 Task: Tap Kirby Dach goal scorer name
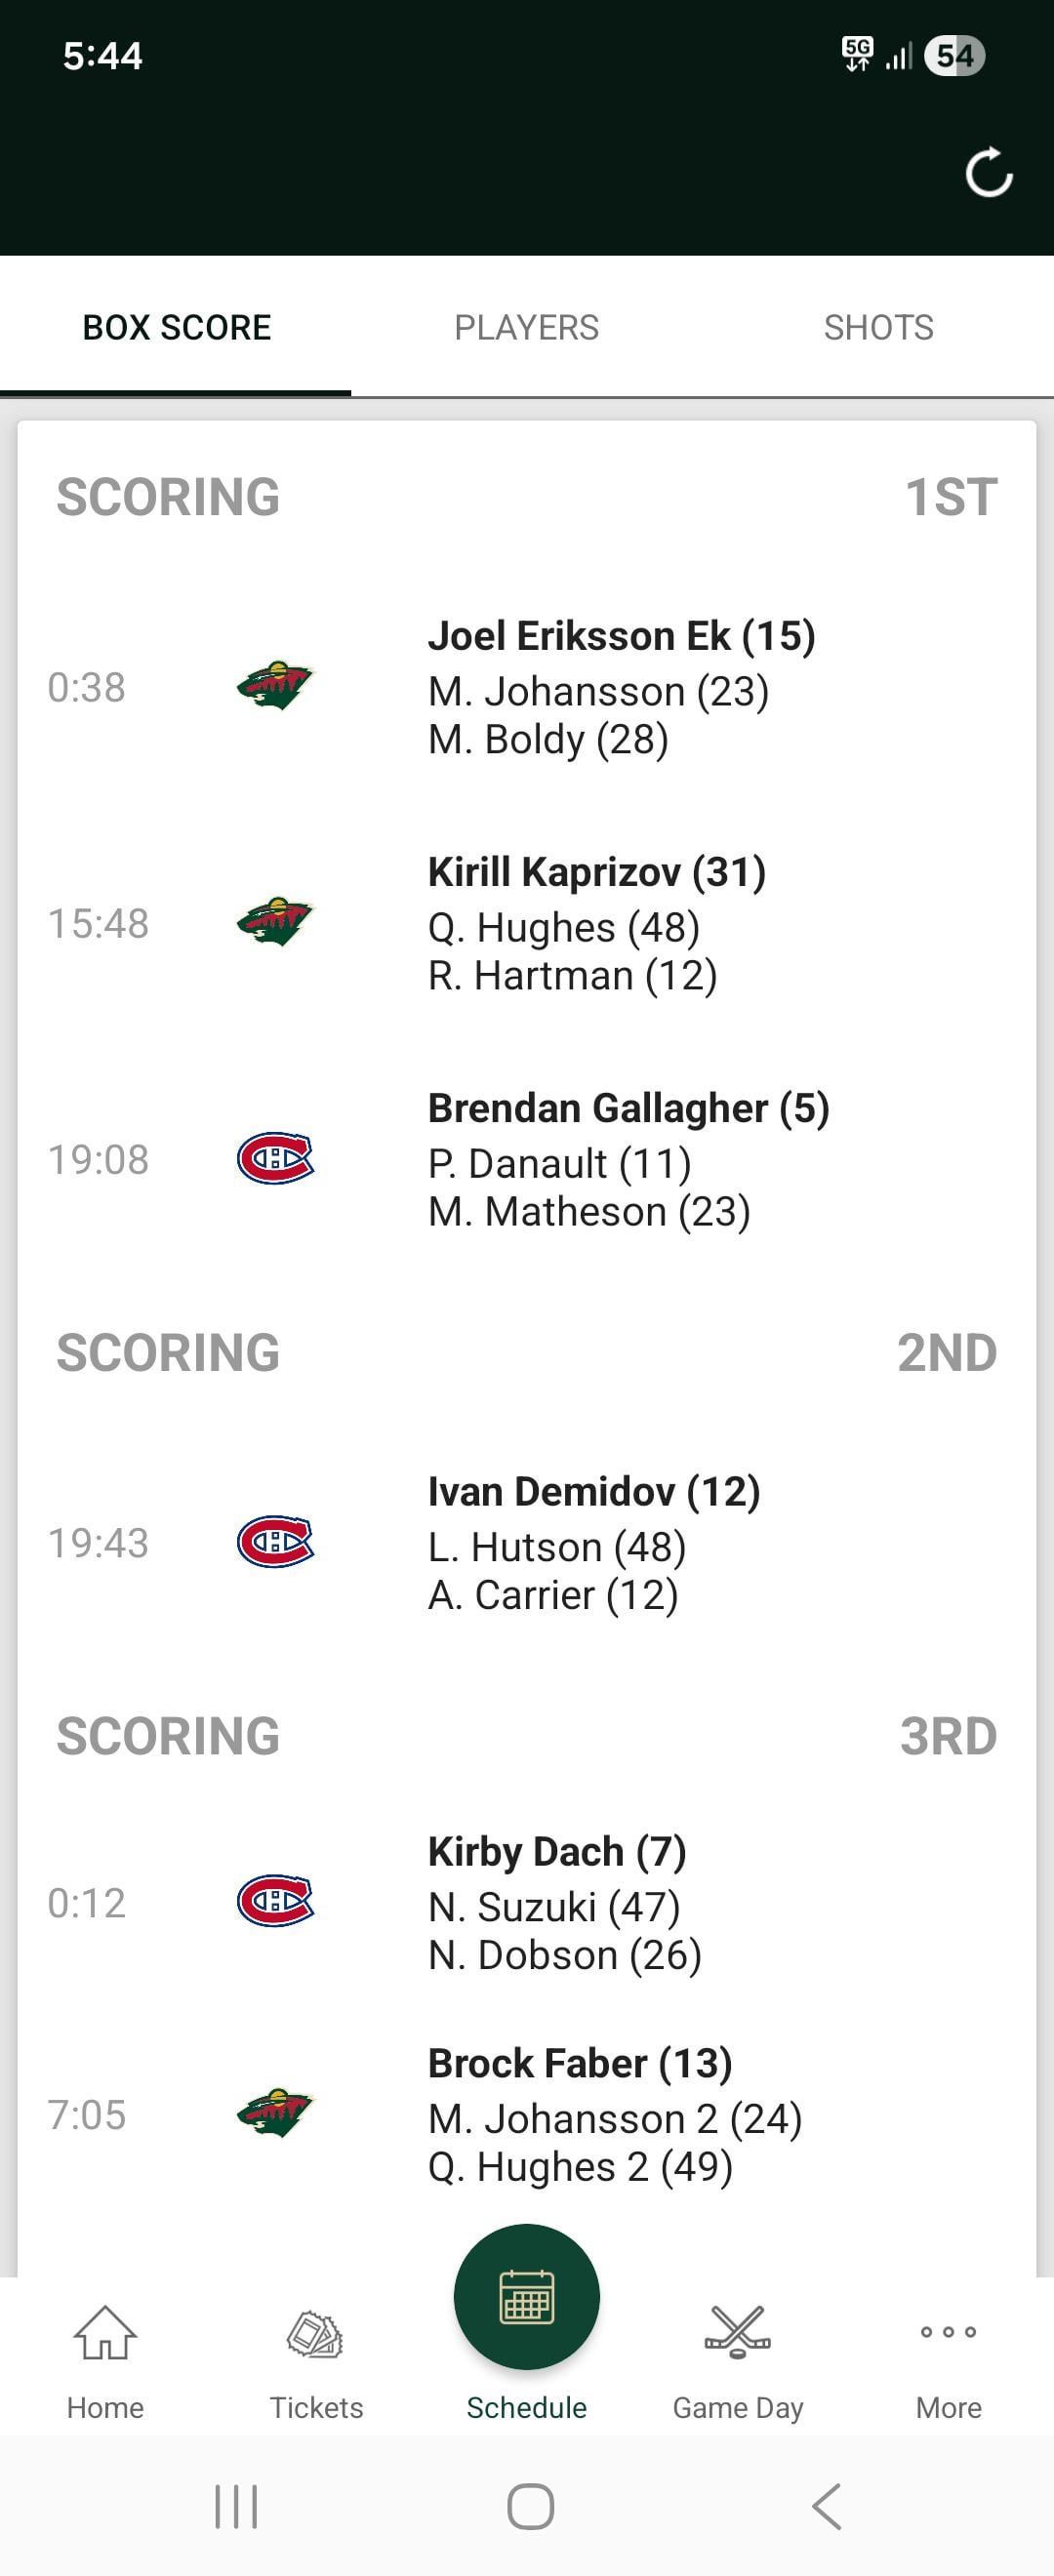tap(557, 1851)
